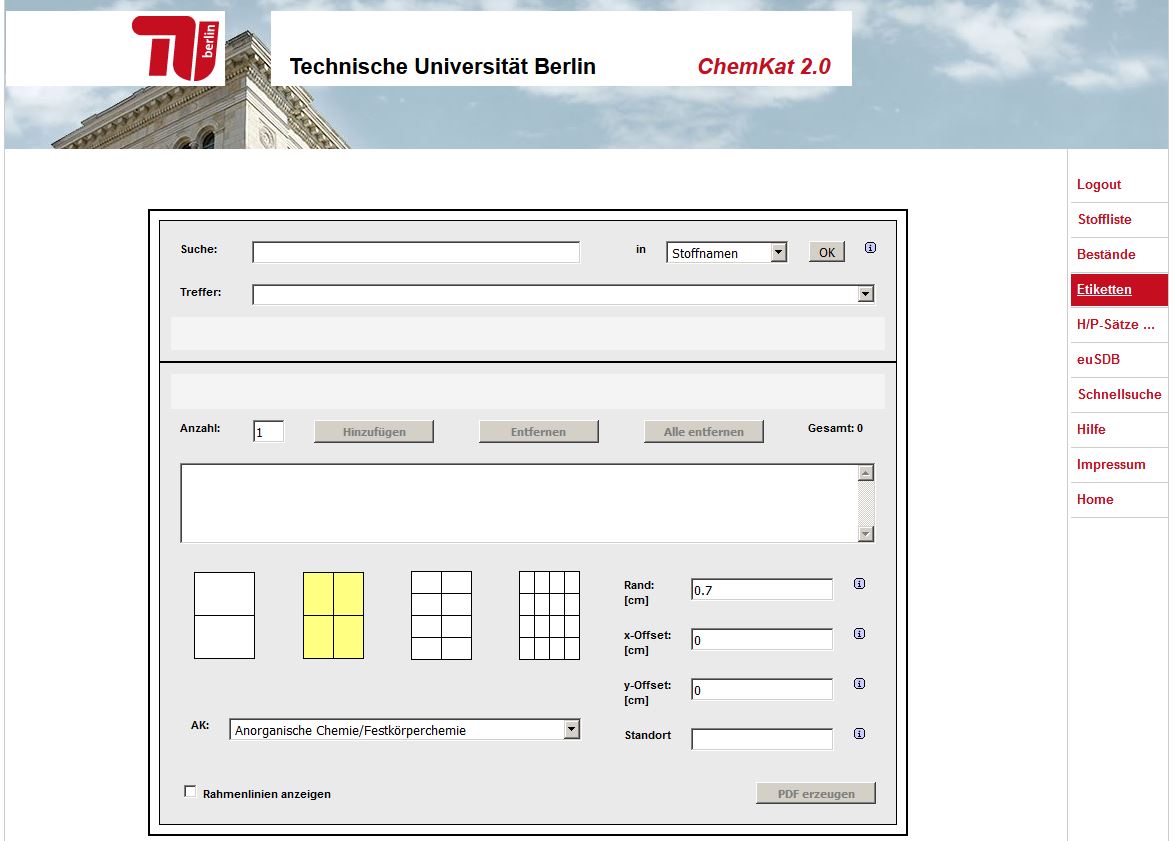The width and height of the screenshot is (1175, 841).
Task: Click the info icon next to search OK
Action: [870, 248]
